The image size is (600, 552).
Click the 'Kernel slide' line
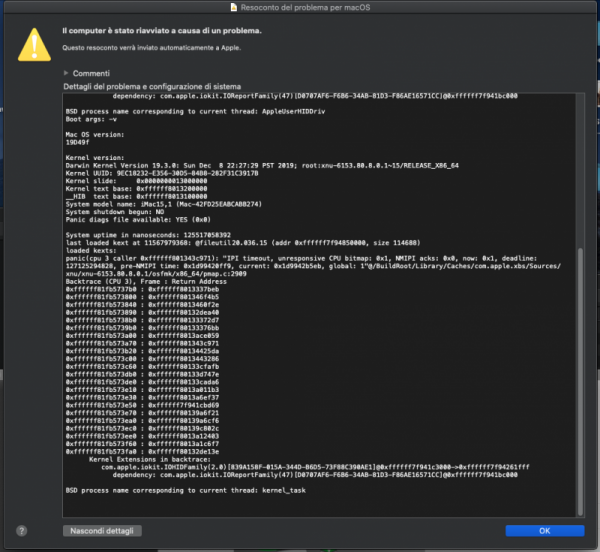click(x=136, y=181)
